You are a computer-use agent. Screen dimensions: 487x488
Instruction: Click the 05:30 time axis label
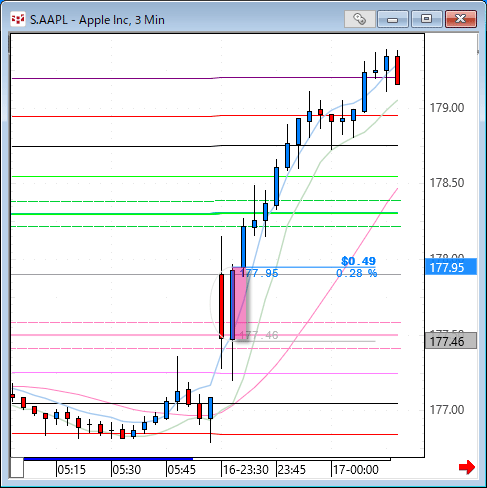tap(127, 470)
